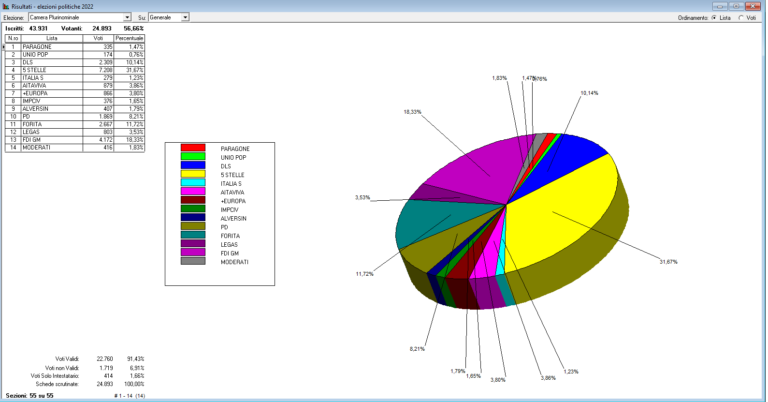768x402 pixels.
Task: Click the red PARAGONE legend swatch
Action: click(193, 148)
